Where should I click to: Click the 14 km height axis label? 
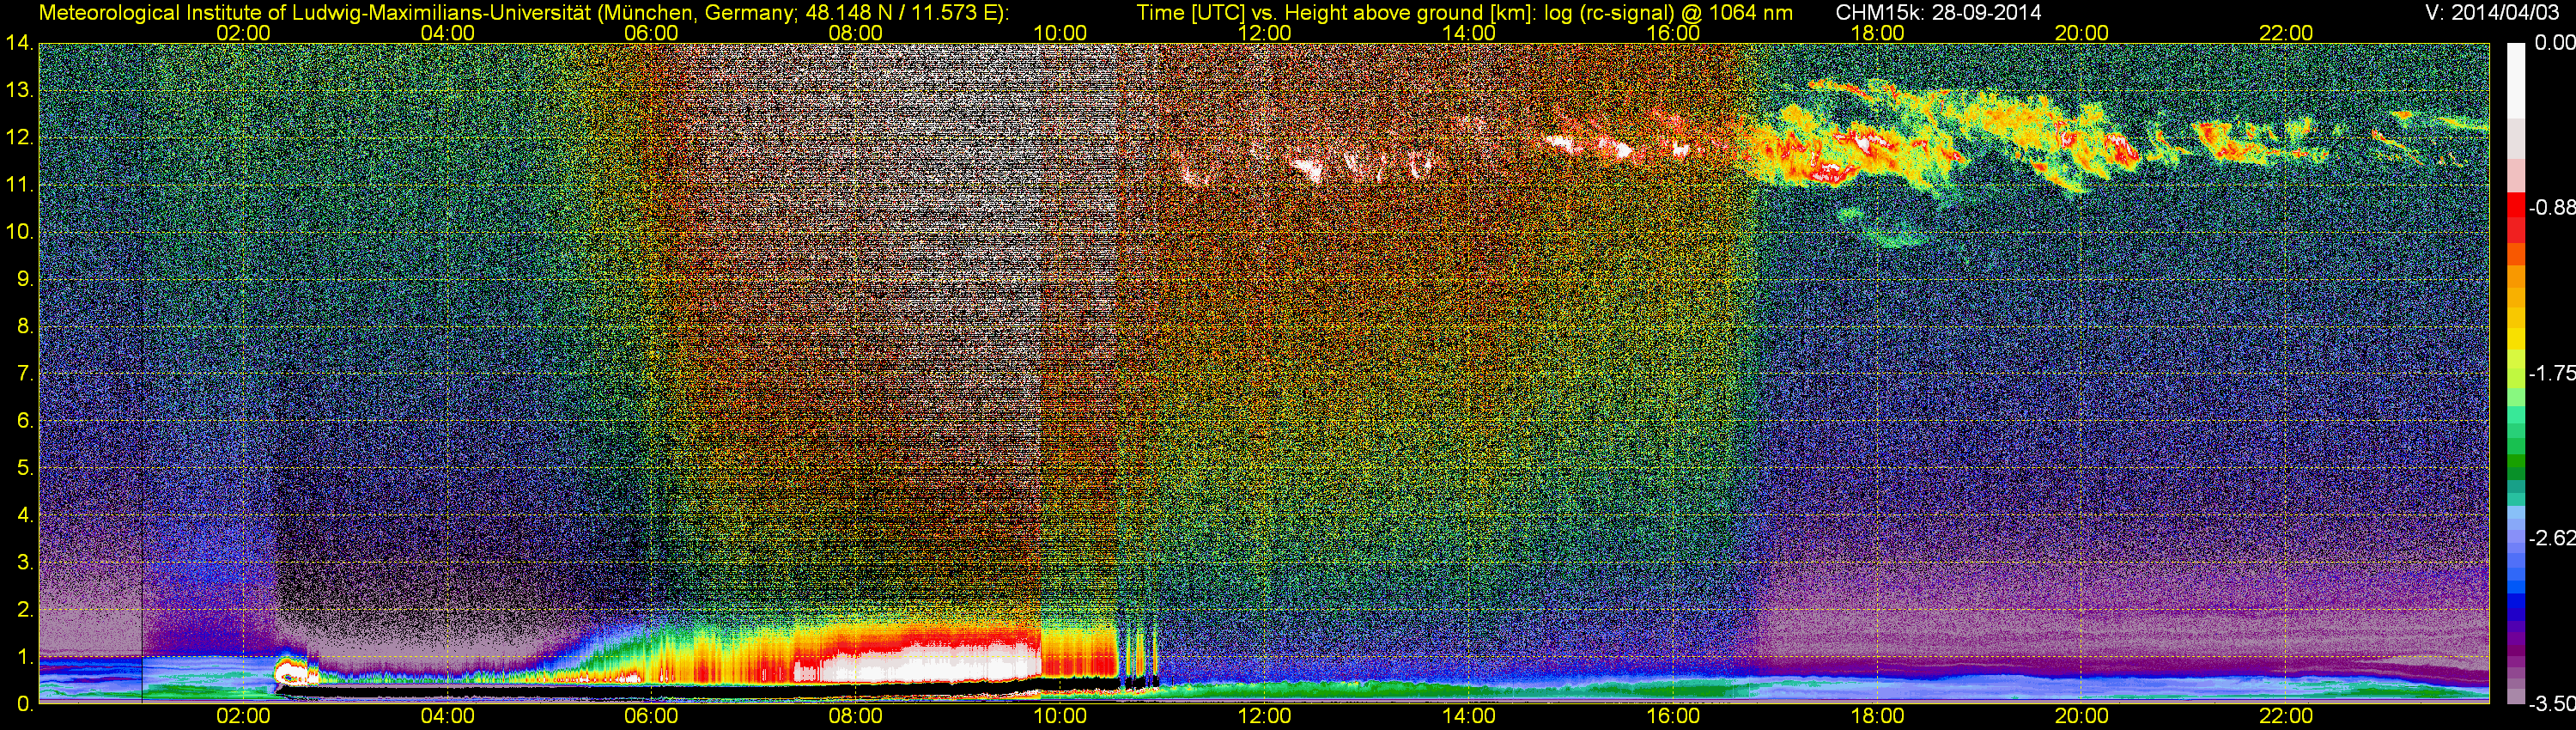[19, 43]
